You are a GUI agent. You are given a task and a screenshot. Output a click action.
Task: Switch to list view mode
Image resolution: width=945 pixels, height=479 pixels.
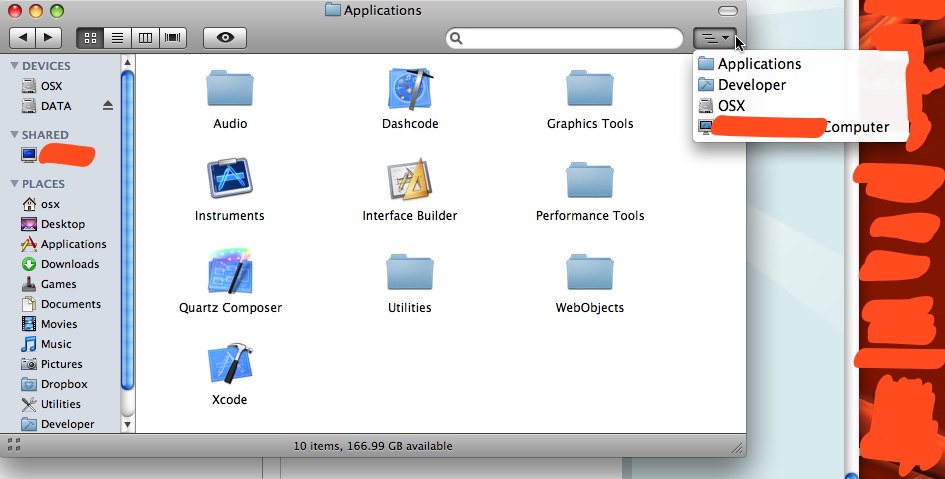click(x=118, y=38)
